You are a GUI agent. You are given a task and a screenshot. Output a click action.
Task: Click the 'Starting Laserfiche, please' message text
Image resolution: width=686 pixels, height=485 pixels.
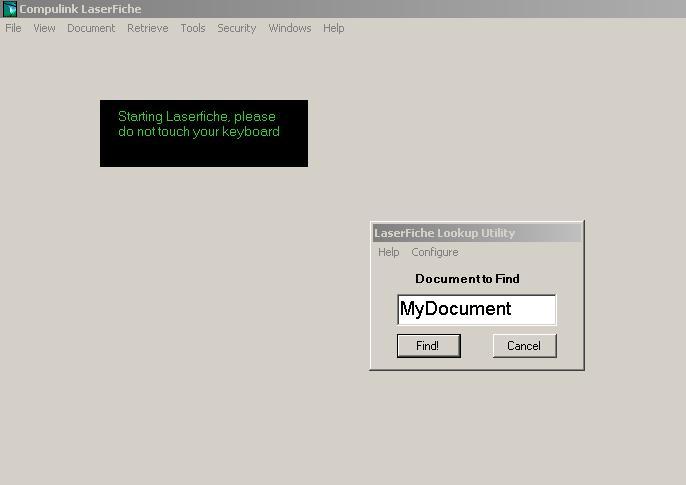click(197, 117)
